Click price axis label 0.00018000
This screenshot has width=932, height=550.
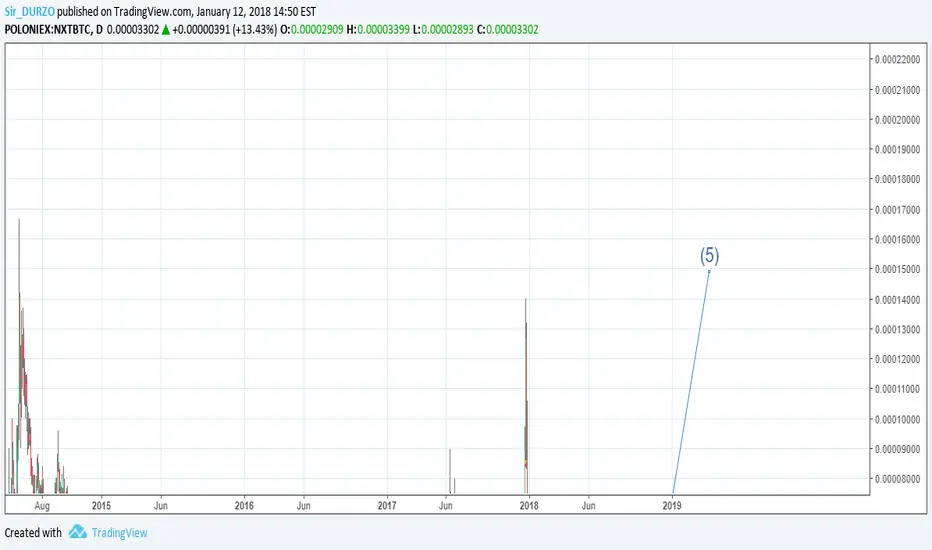pyautogui.click(x=898, y=179)
